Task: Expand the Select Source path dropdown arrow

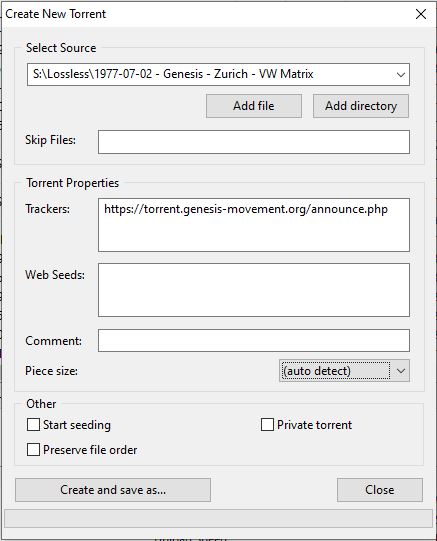Action: [x=400, y=75]
